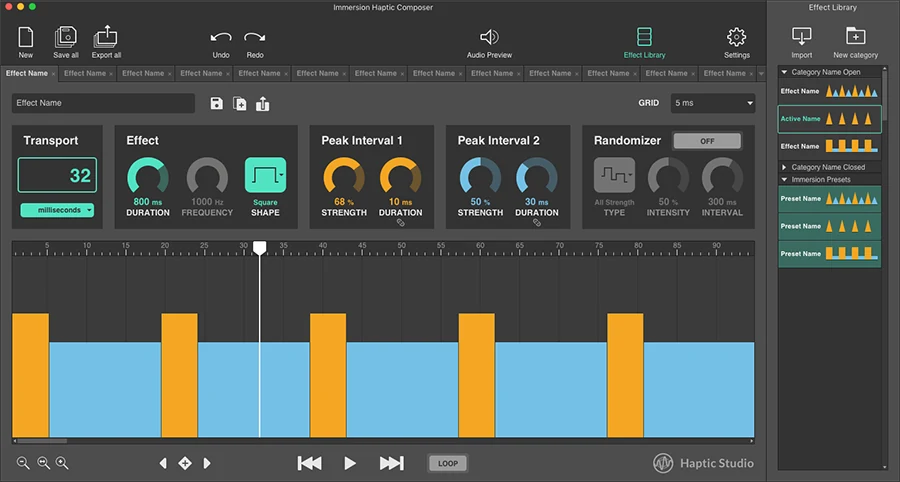Open the Effect Library toolbar icon
The width and height of the screenshot is (900, 482).
[644, 37]
